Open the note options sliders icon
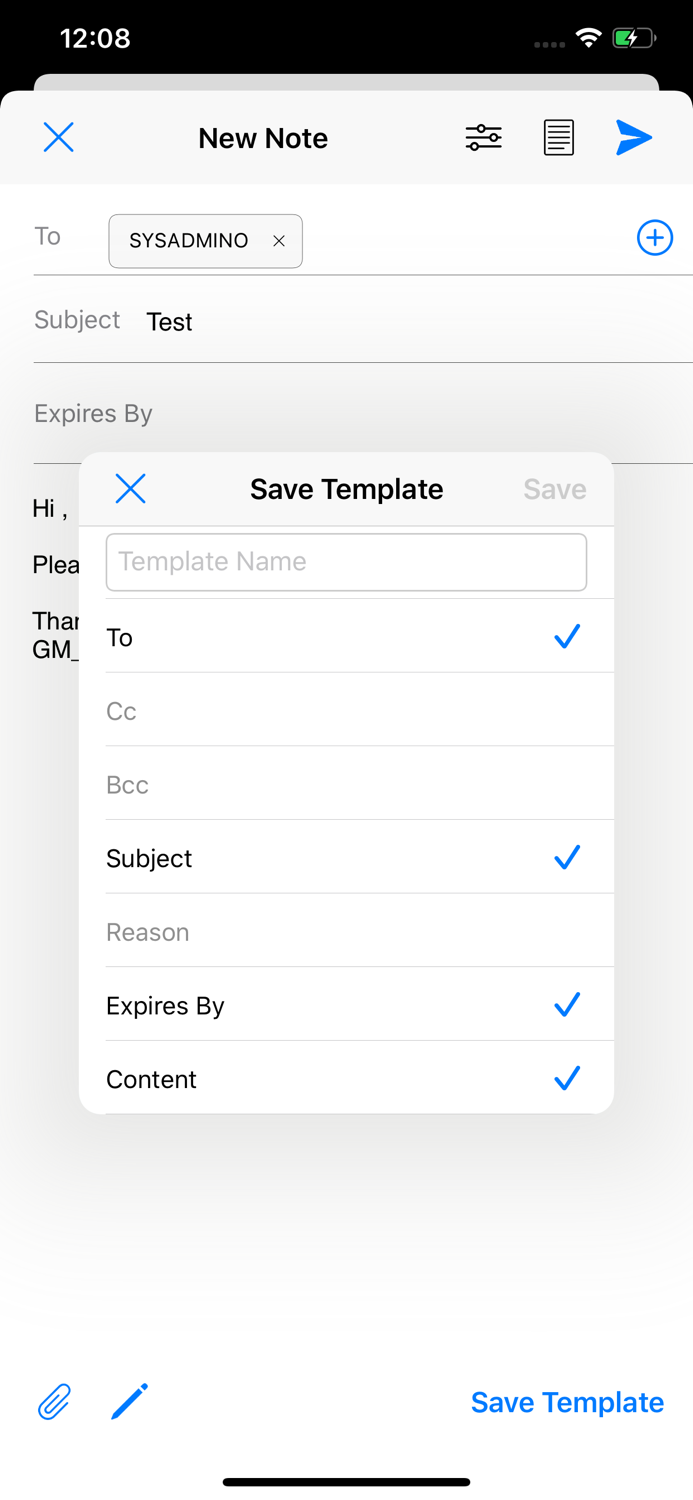The image size is (693, 1500). [483, 137]
